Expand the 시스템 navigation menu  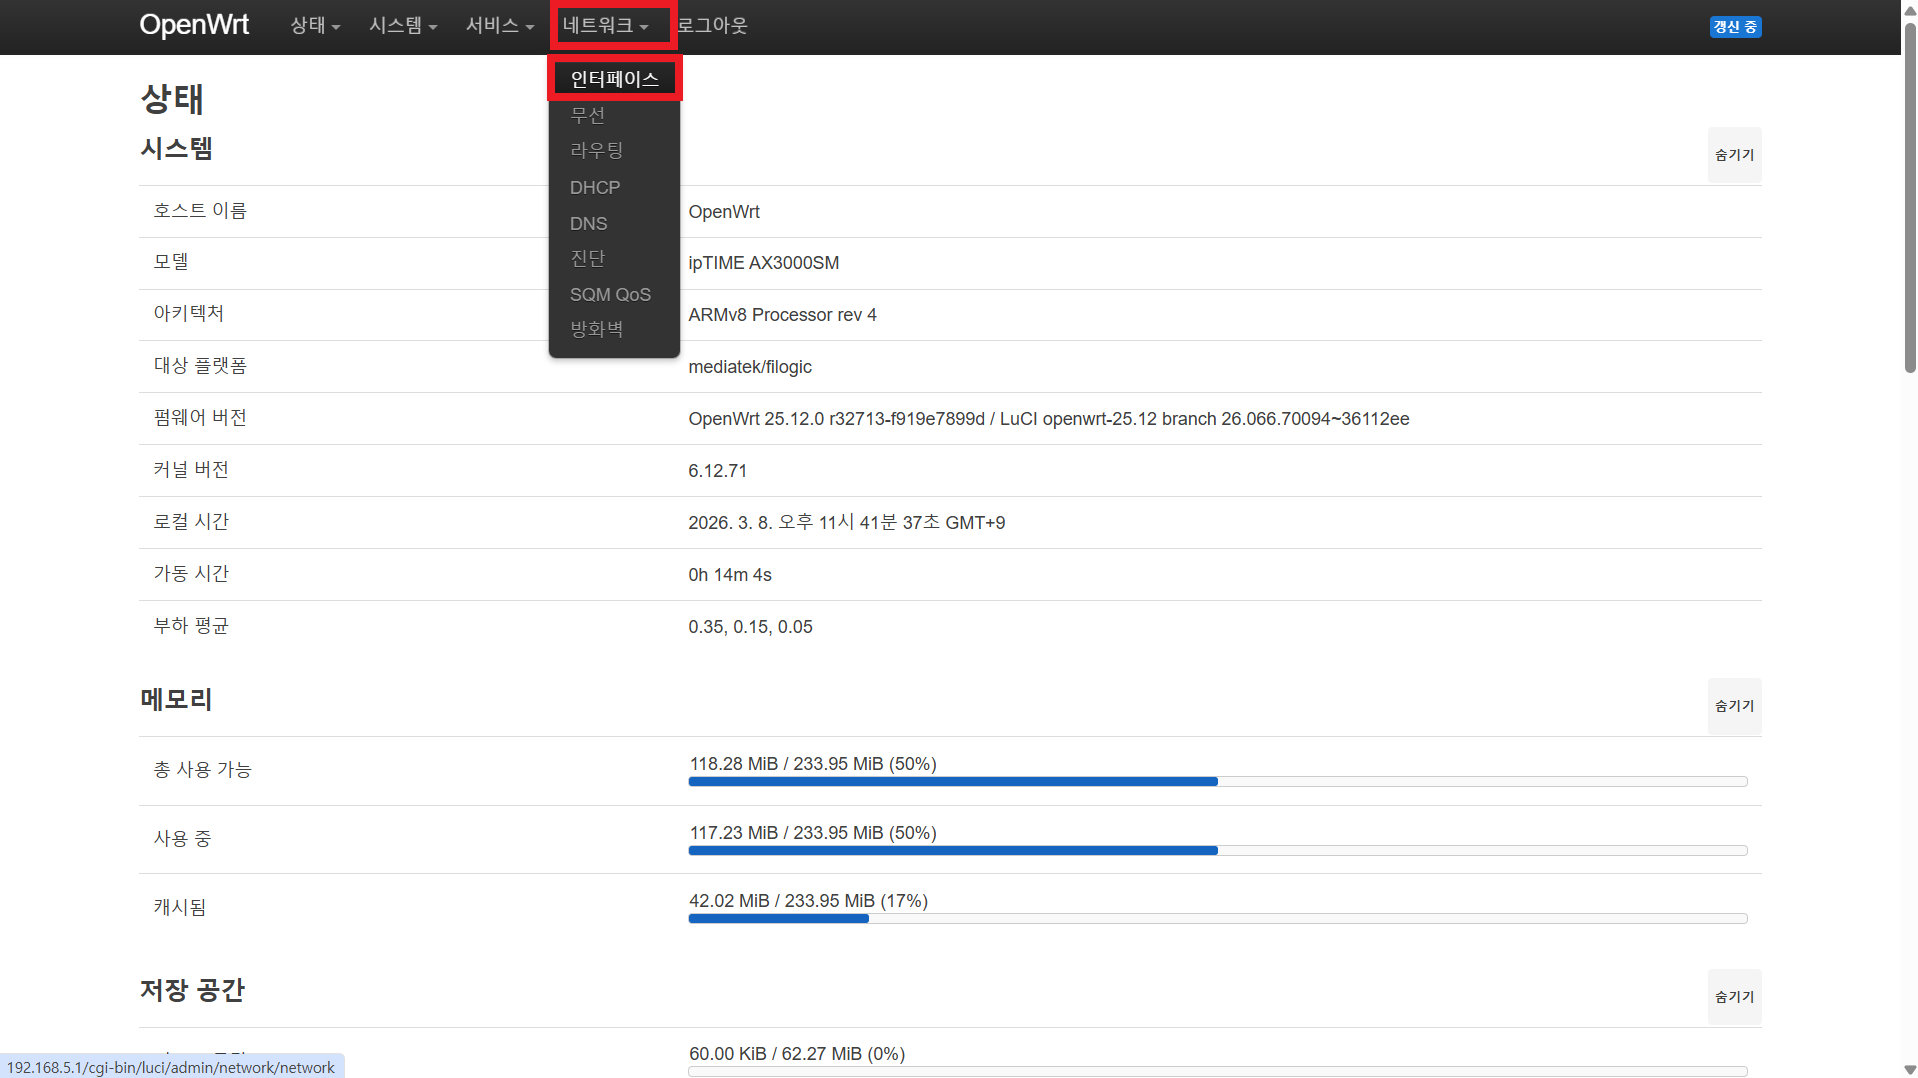click(x=403, y=26)
